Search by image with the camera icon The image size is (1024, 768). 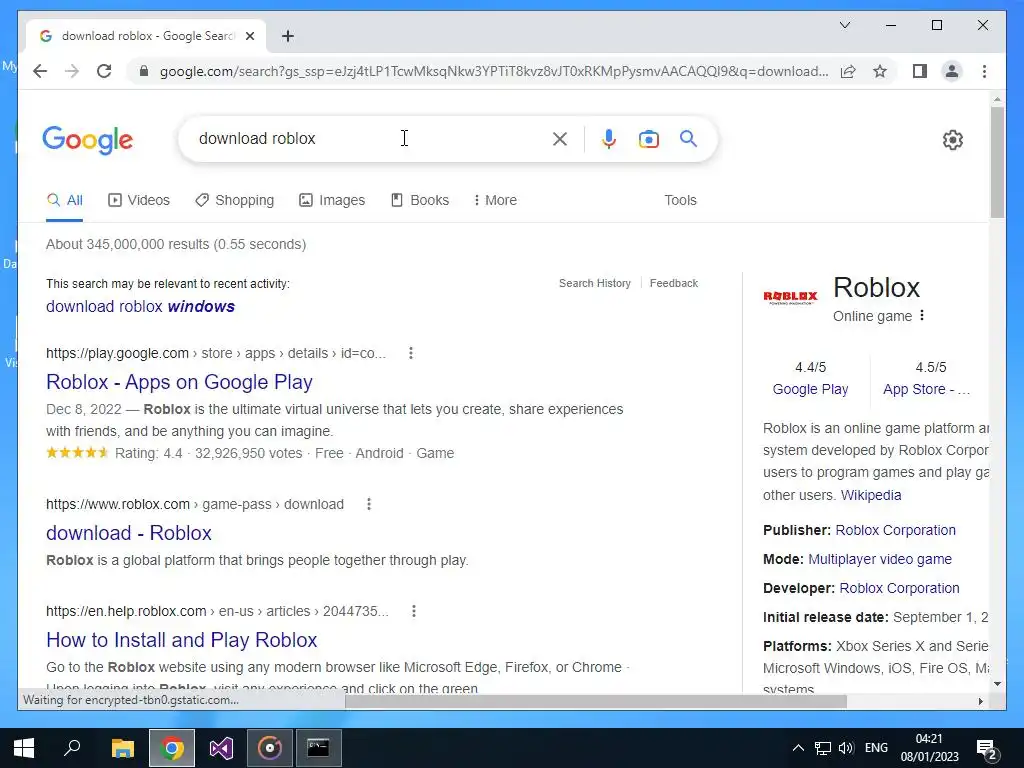pyautogui.click(x=648, y=139)
